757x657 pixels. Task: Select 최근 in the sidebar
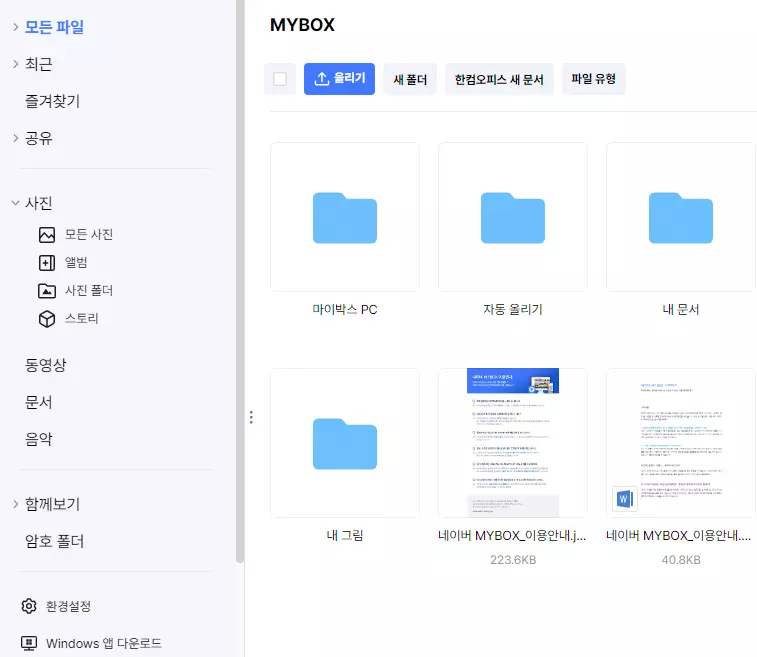coord(39,64)
